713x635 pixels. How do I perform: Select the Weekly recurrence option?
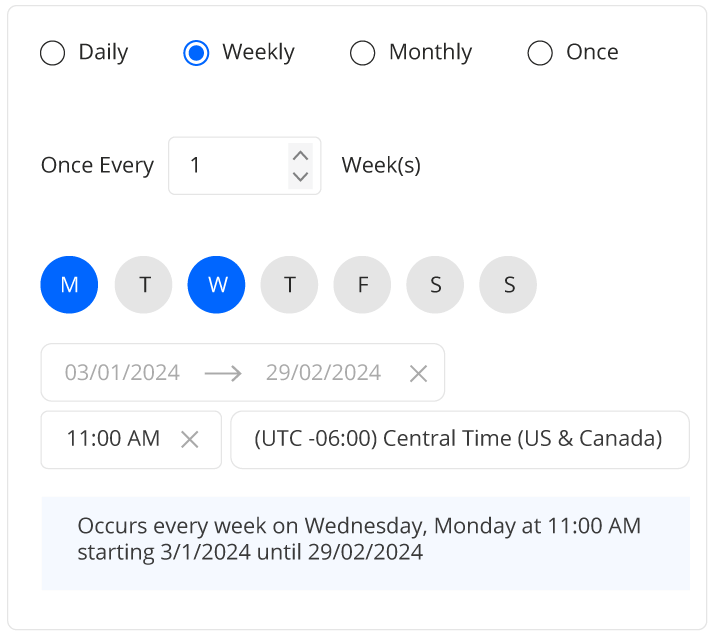(197, 53)
